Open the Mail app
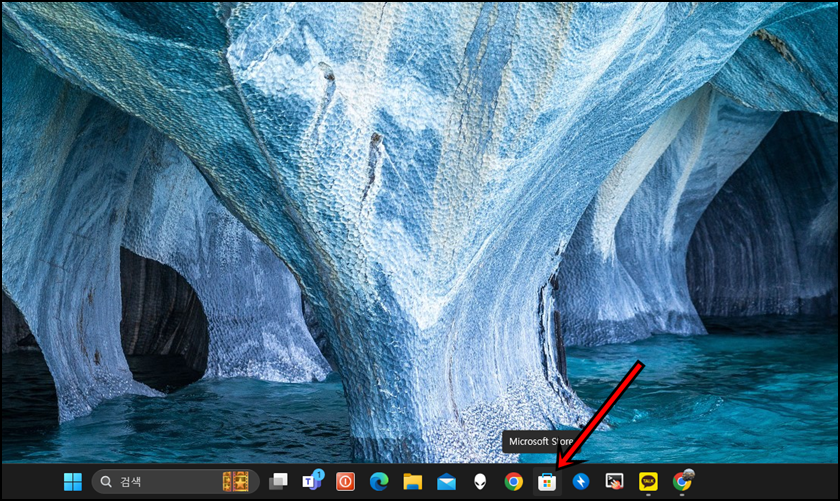This screenshot has height=501, width=840. click(x=446, y=482)
